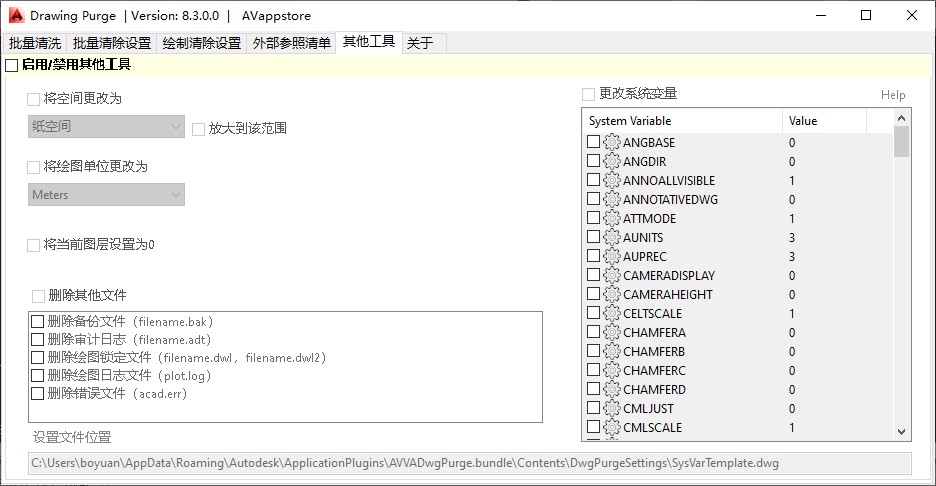The image size is (936, 486).
Task: Toggle the 更改系统变量 checkbox
Action: (x=589, y=94)
